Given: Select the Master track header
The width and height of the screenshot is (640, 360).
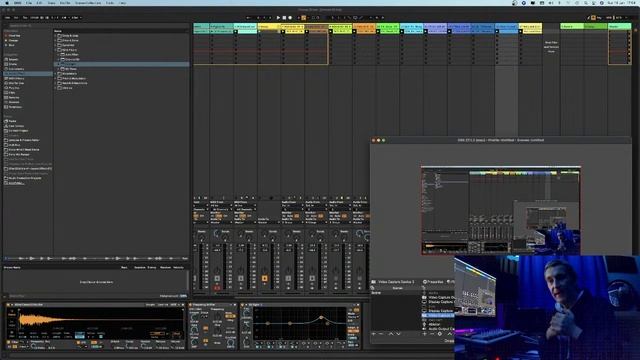Looking at the screenshot, I should pyautogui.click(x=619, y=27).
